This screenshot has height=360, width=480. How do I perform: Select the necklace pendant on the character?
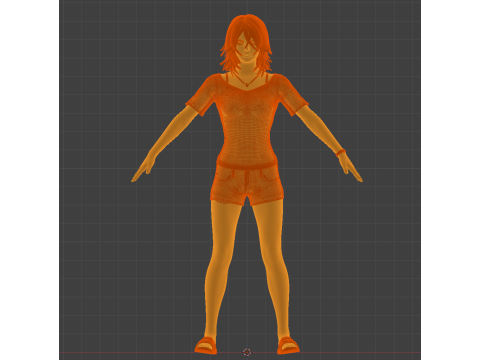[x=247, y=85]
